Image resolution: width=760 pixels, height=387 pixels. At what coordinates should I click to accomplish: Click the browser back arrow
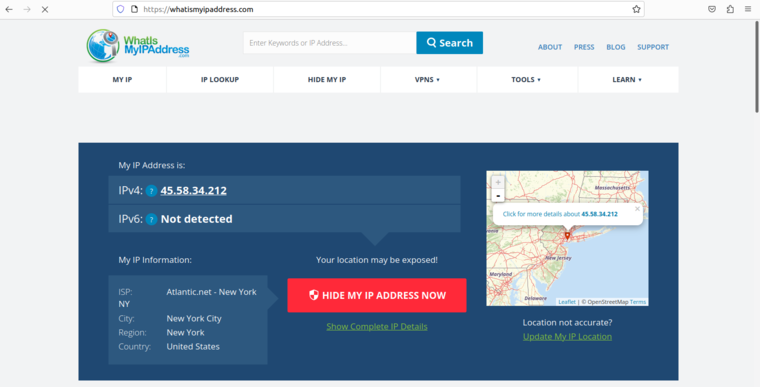tap(9, 9)
